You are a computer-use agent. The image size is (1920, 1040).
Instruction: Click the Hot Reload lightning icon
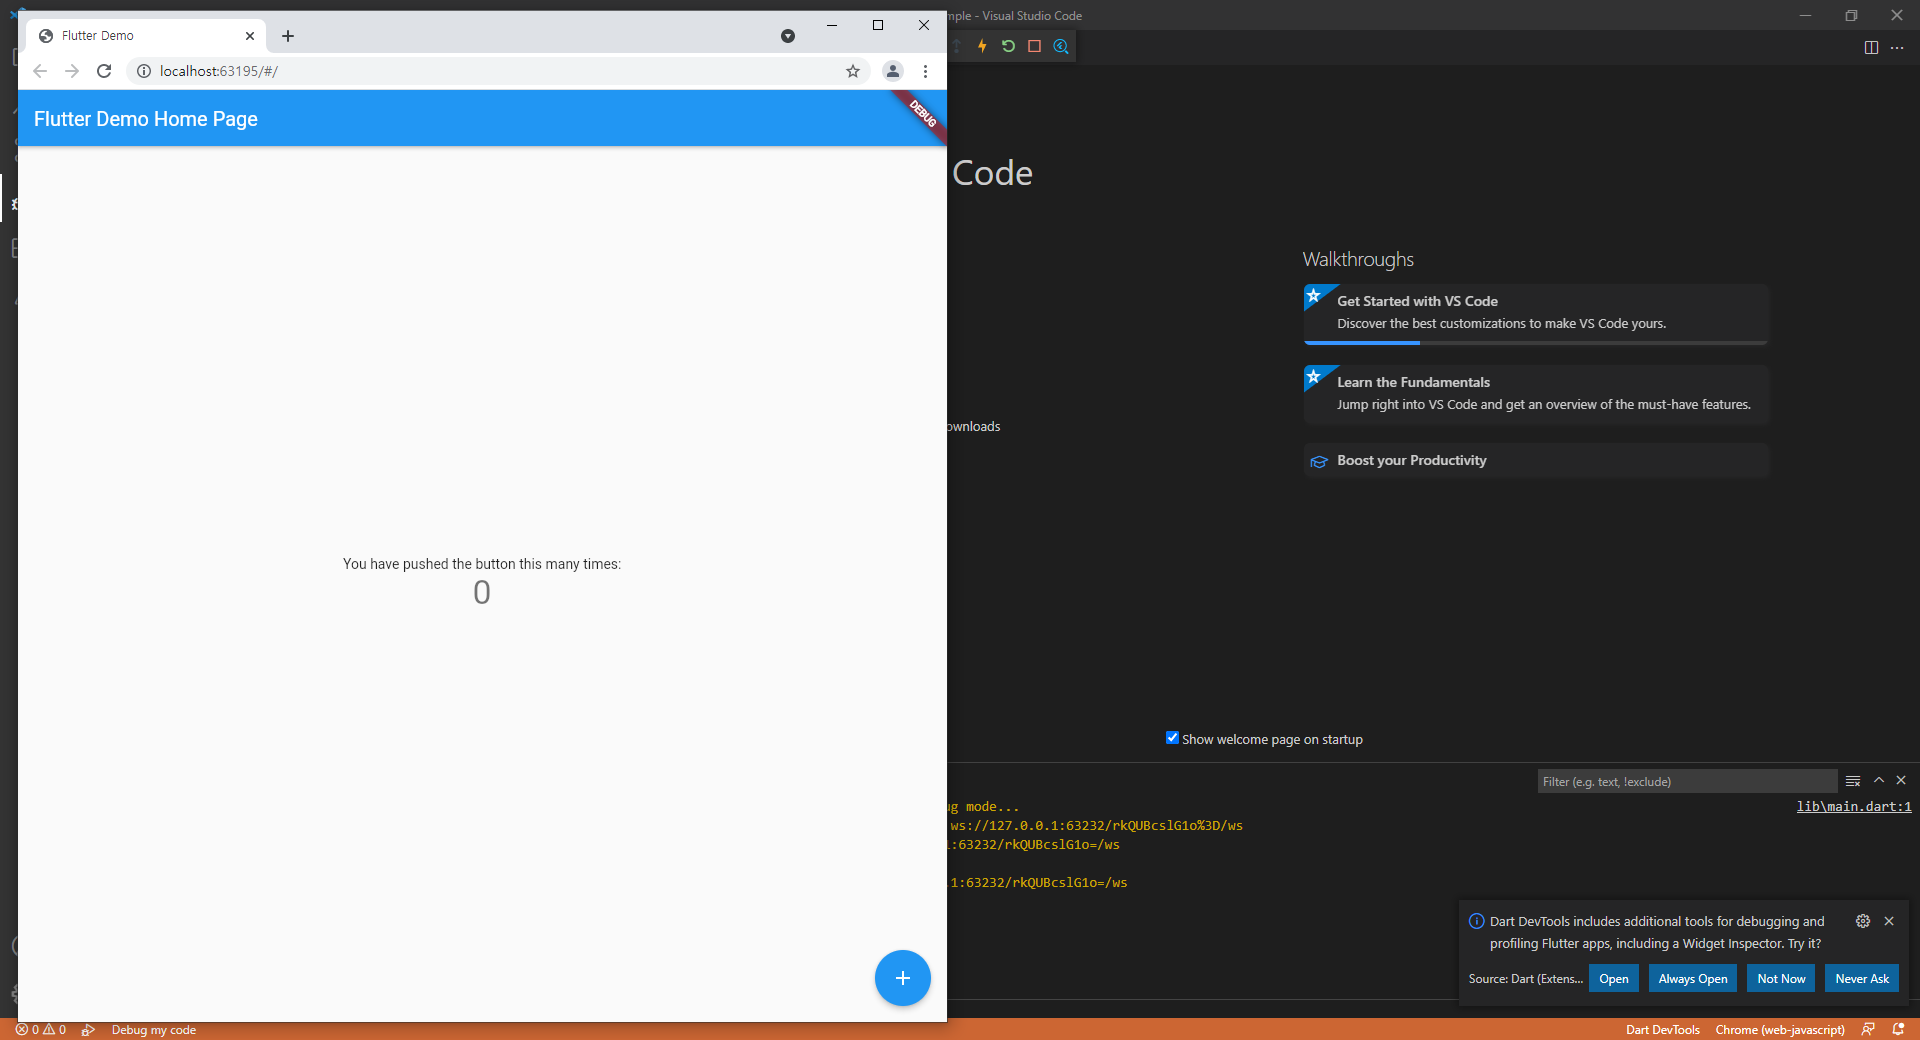(982, 46)
